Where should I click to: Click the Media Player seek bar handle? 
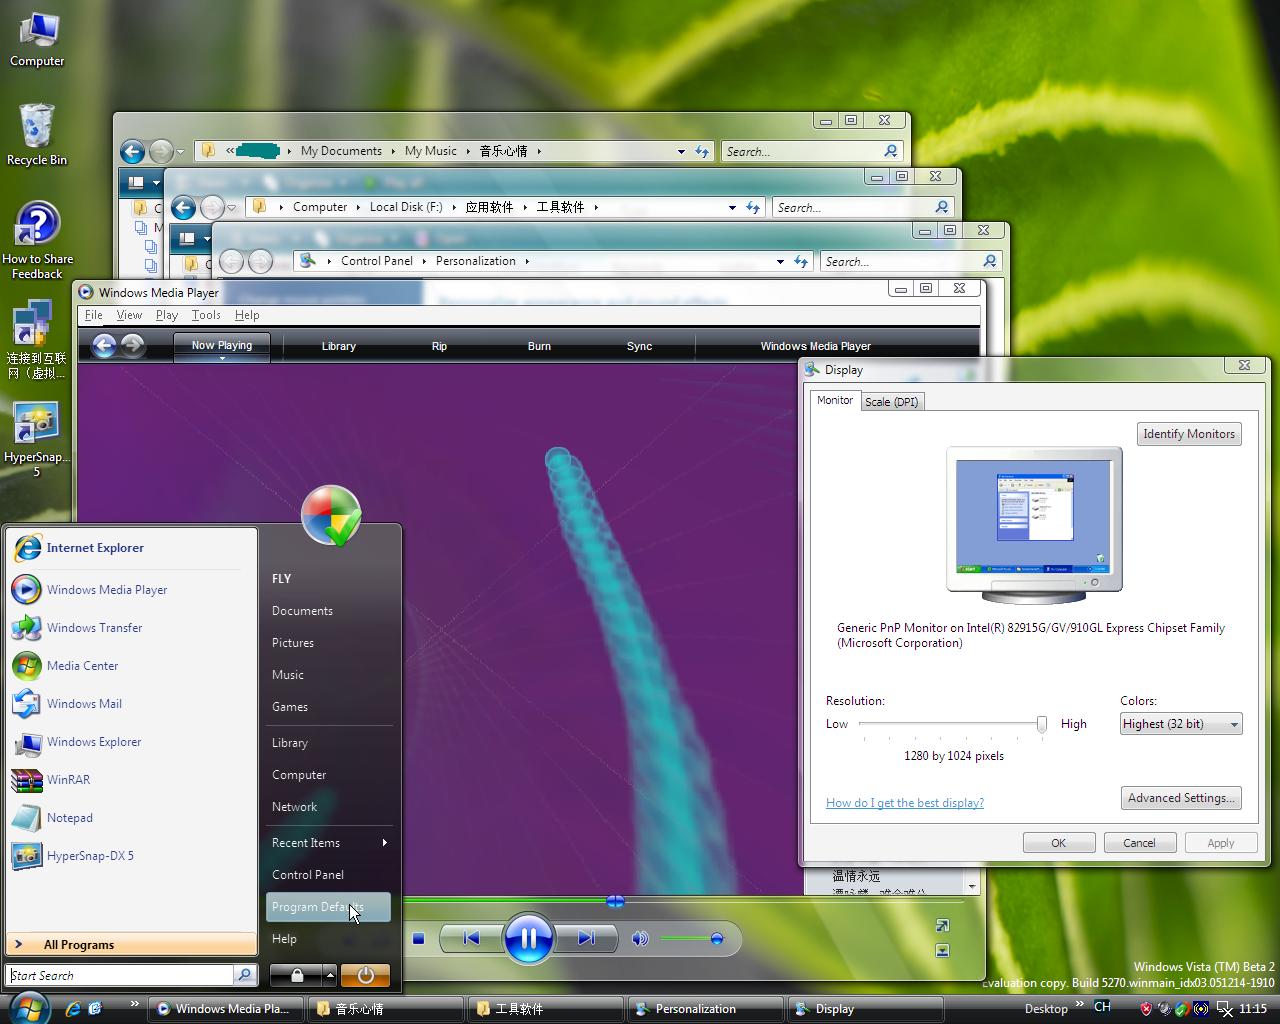[x=615, y=902]
